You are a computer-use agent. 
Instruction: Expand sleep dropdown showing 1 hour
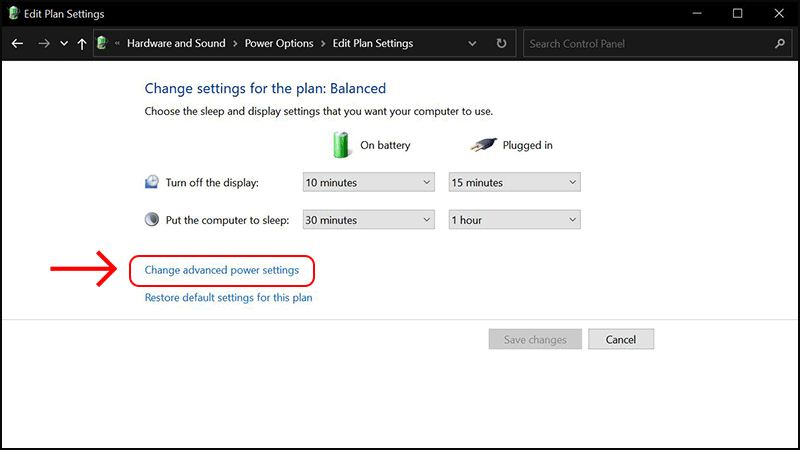[x=514, y=220]
